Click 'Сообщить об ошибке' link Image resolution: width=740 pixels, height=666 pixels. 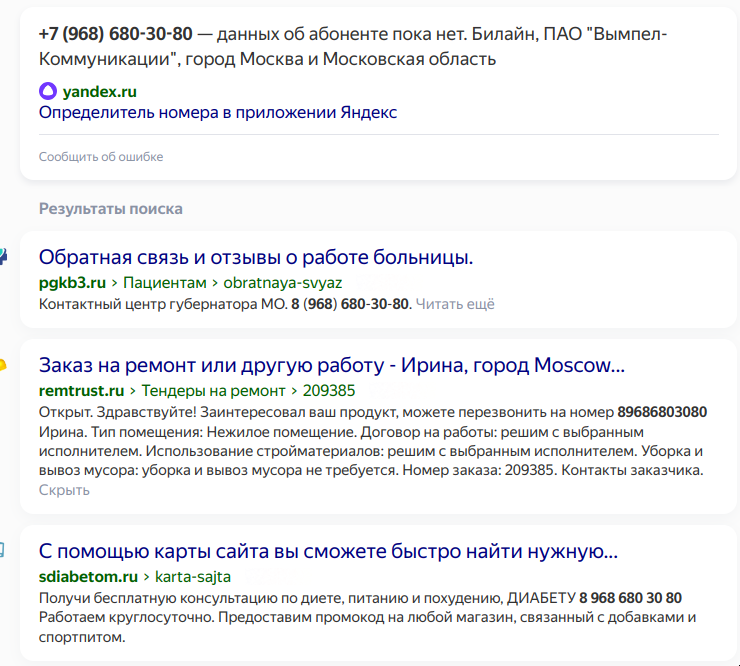coord(101,157)
